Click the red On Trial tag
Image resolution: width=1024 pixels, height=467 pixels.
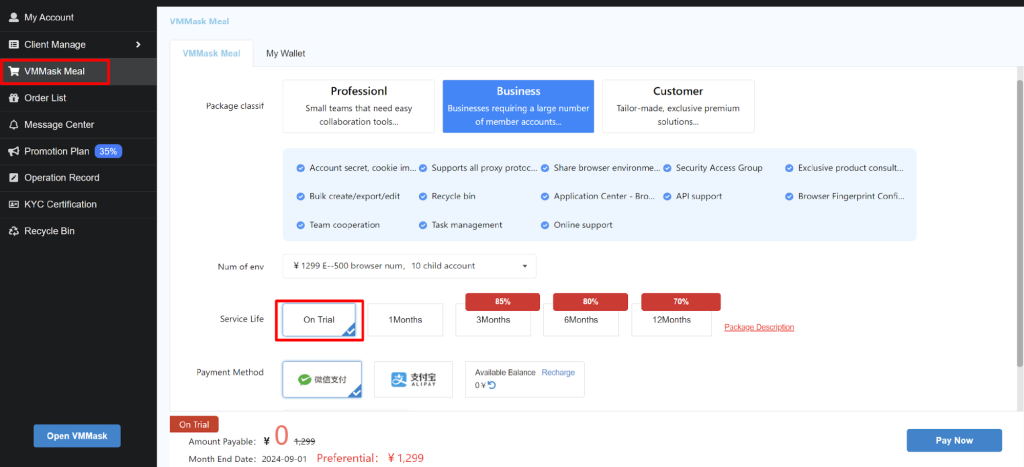point(194,425)
